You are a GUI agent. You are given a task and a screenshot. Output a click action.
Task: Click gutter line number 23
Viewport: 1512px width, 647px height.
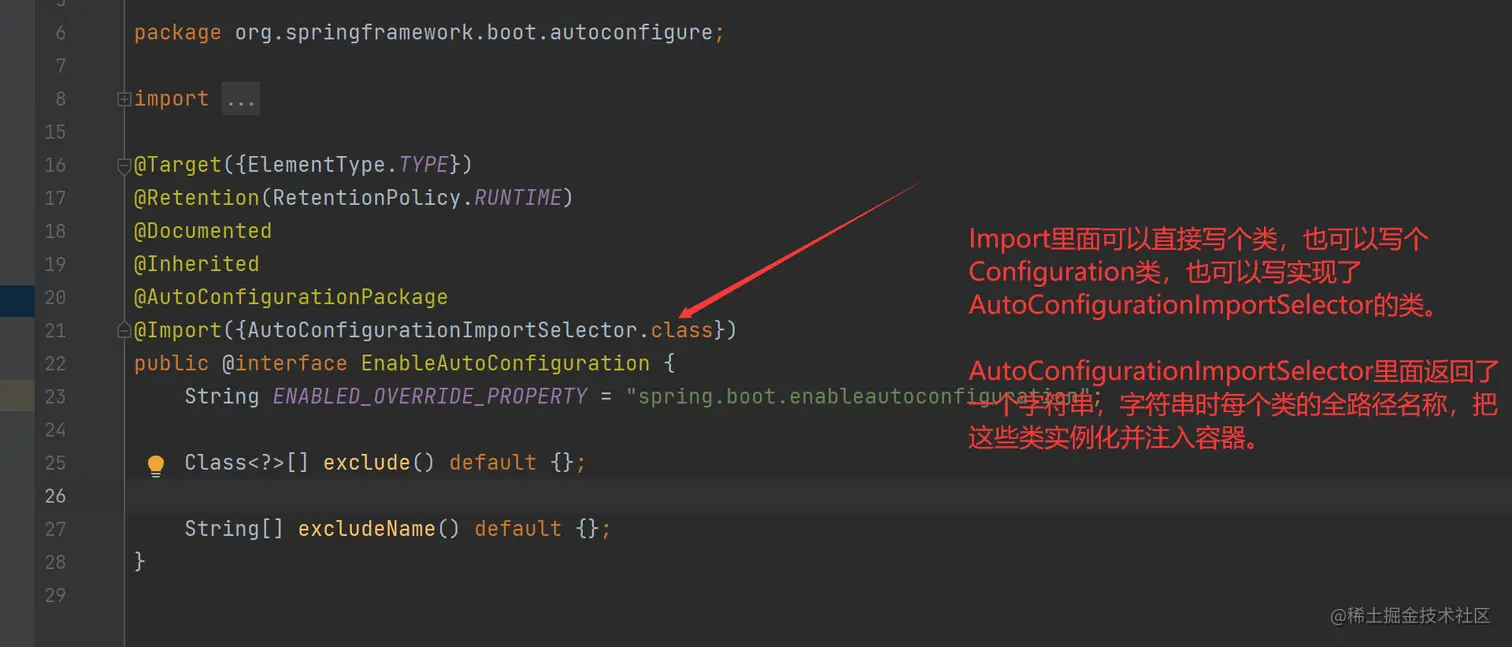pyautogui.click(x=55, y=396)
